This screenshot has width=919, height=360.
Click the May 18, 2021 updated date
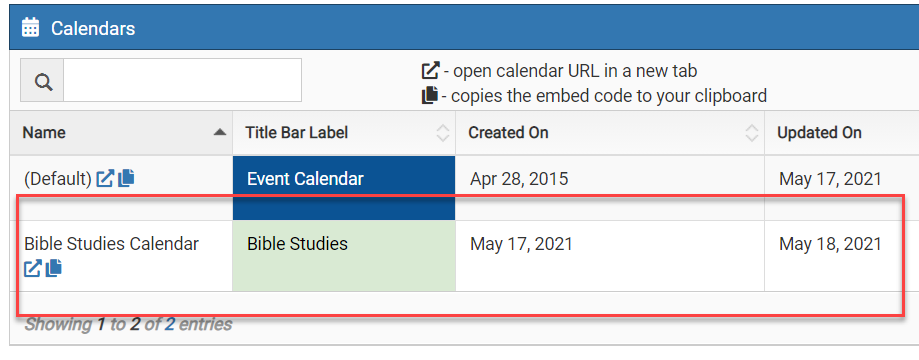tap(830, 243)
